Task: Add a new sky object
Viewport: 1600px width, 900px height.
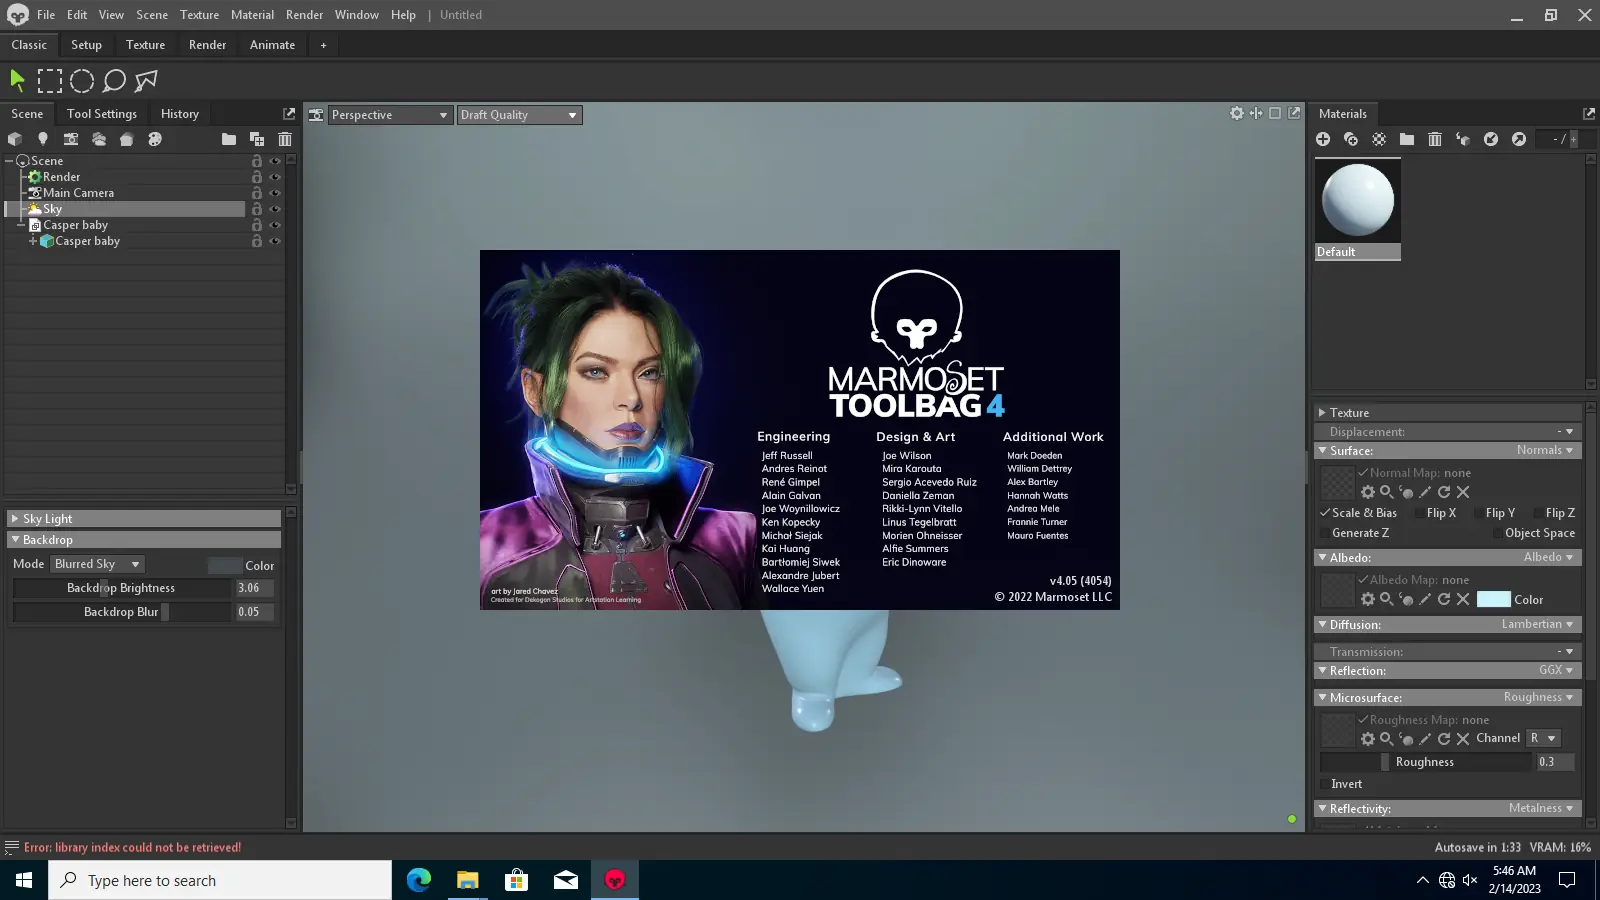Action: coord(99,139)
